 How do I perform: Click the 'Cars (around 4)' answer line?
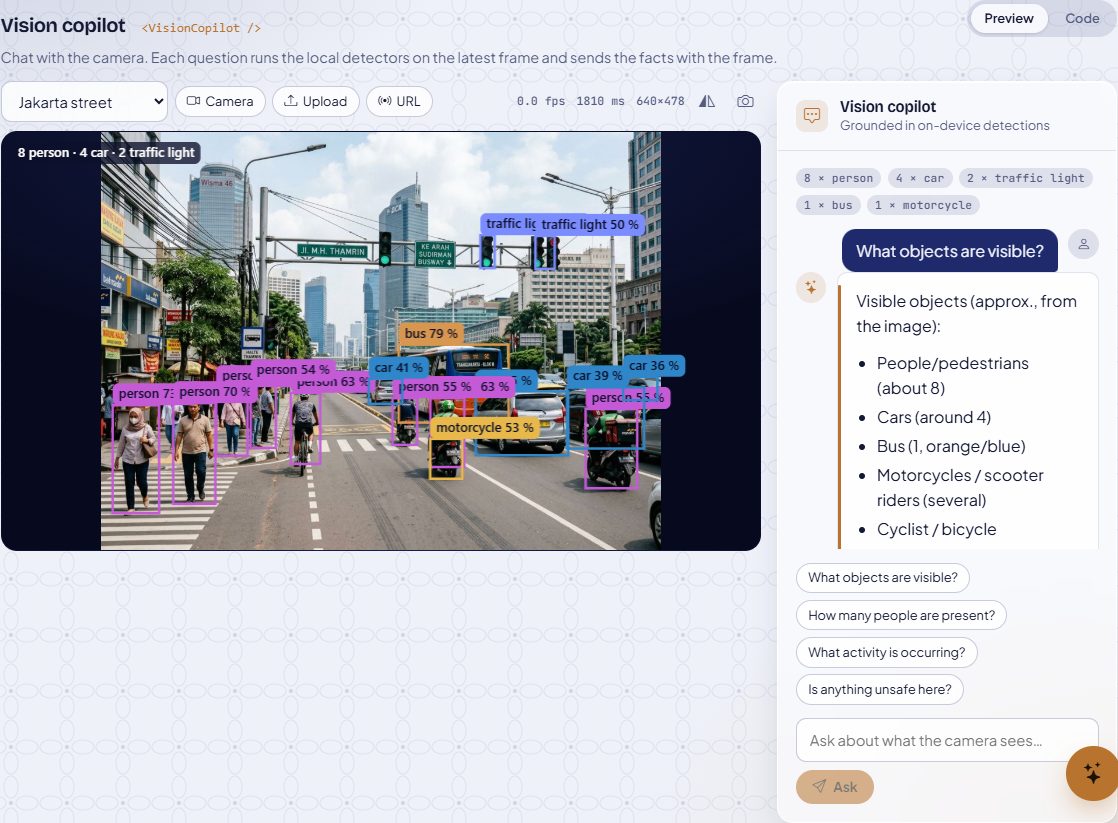point(933,417)
